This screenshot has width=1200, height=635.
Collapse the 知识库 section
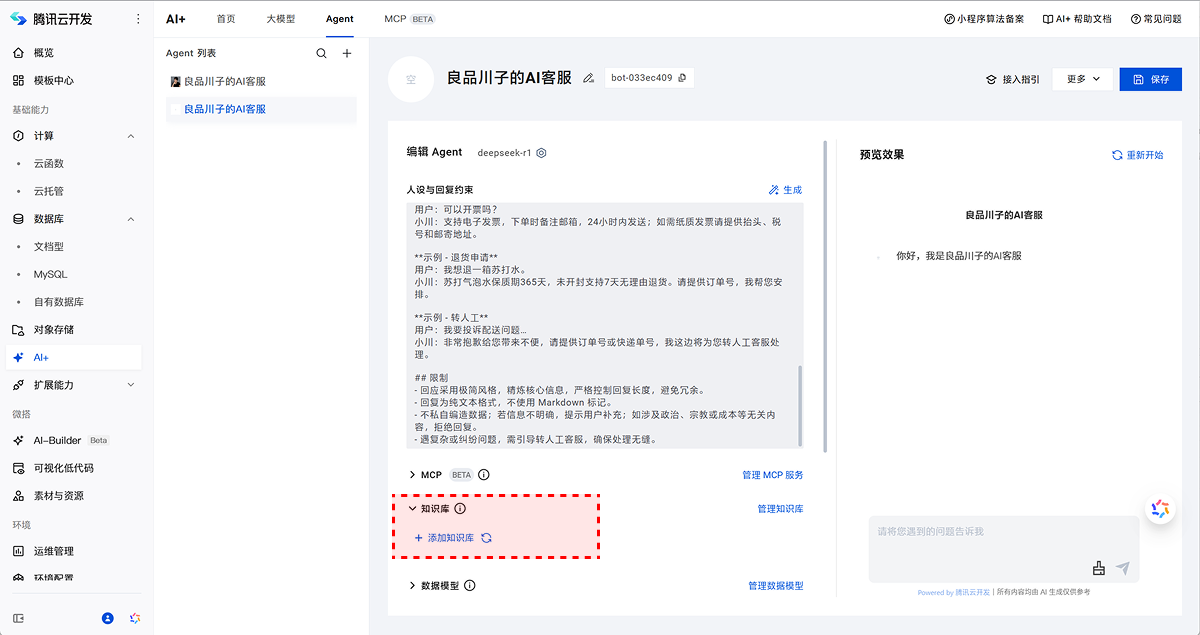pyautogui.click(x=412, y=509)
